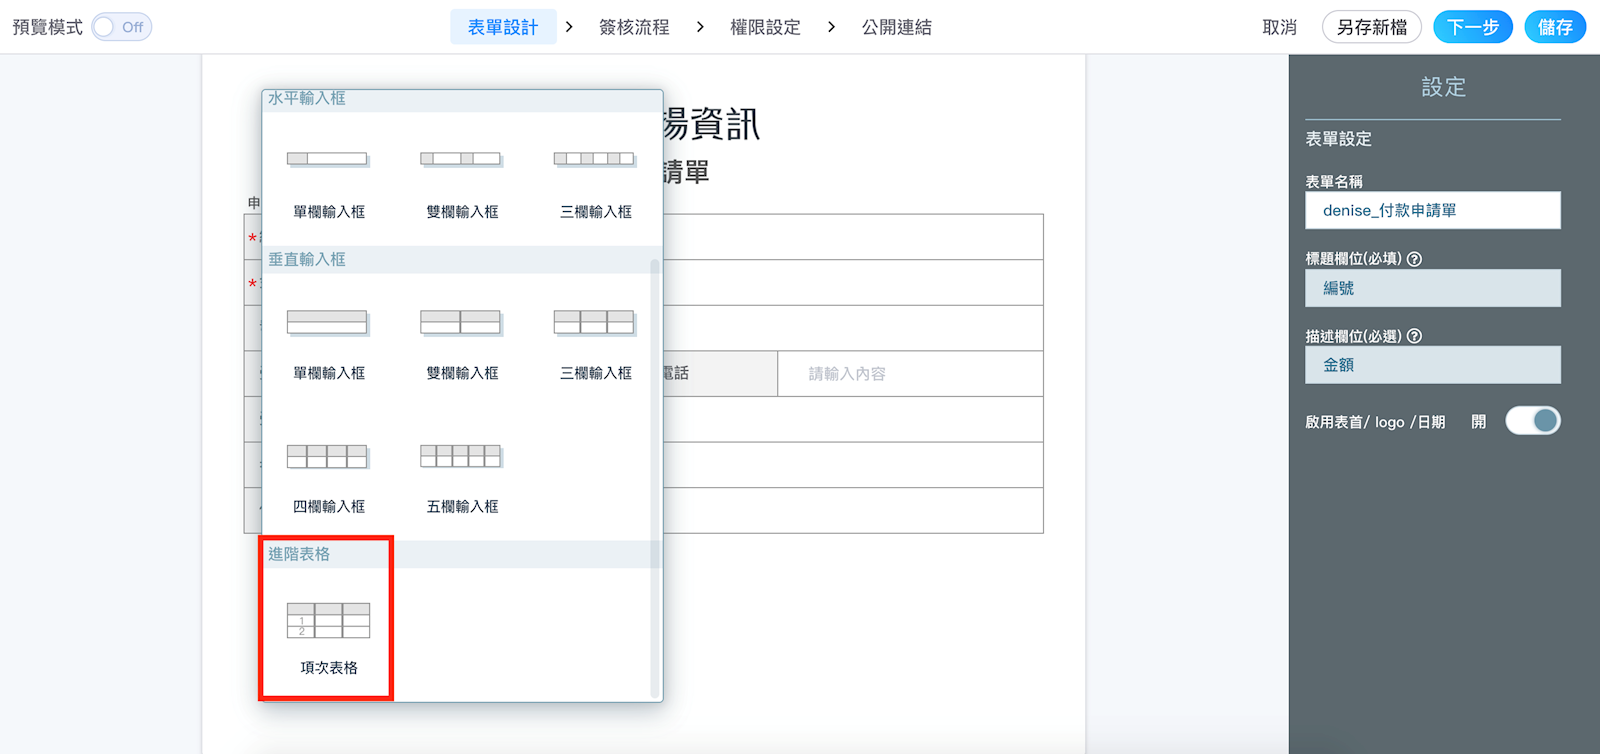The height and width of the screenshot is (754, 1600).
Task: Add the 項次表格 itemized table
Action: pyautogui.click(x=328, y=621)
